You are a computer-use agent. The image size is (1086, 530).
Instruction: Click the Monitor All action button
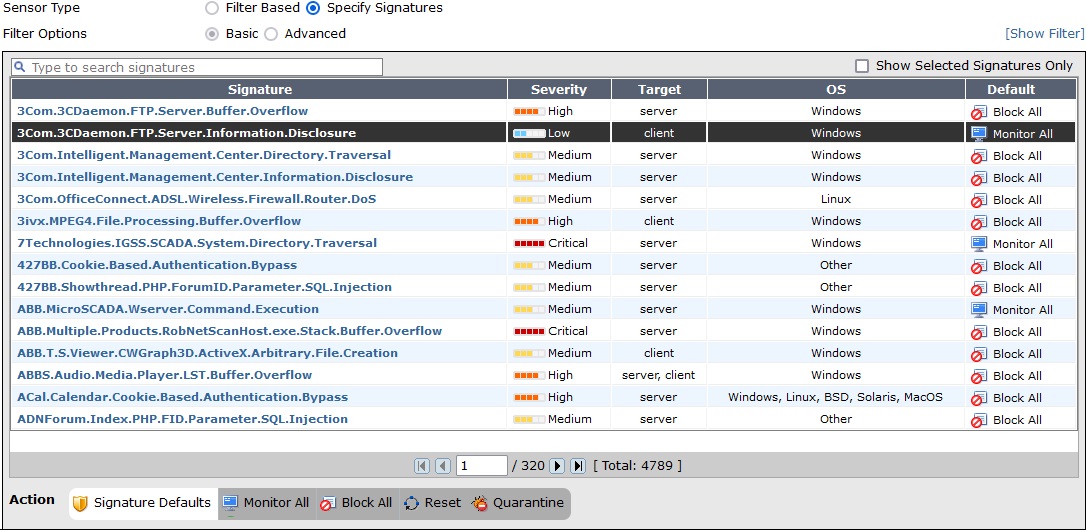(x=266, y=503)
